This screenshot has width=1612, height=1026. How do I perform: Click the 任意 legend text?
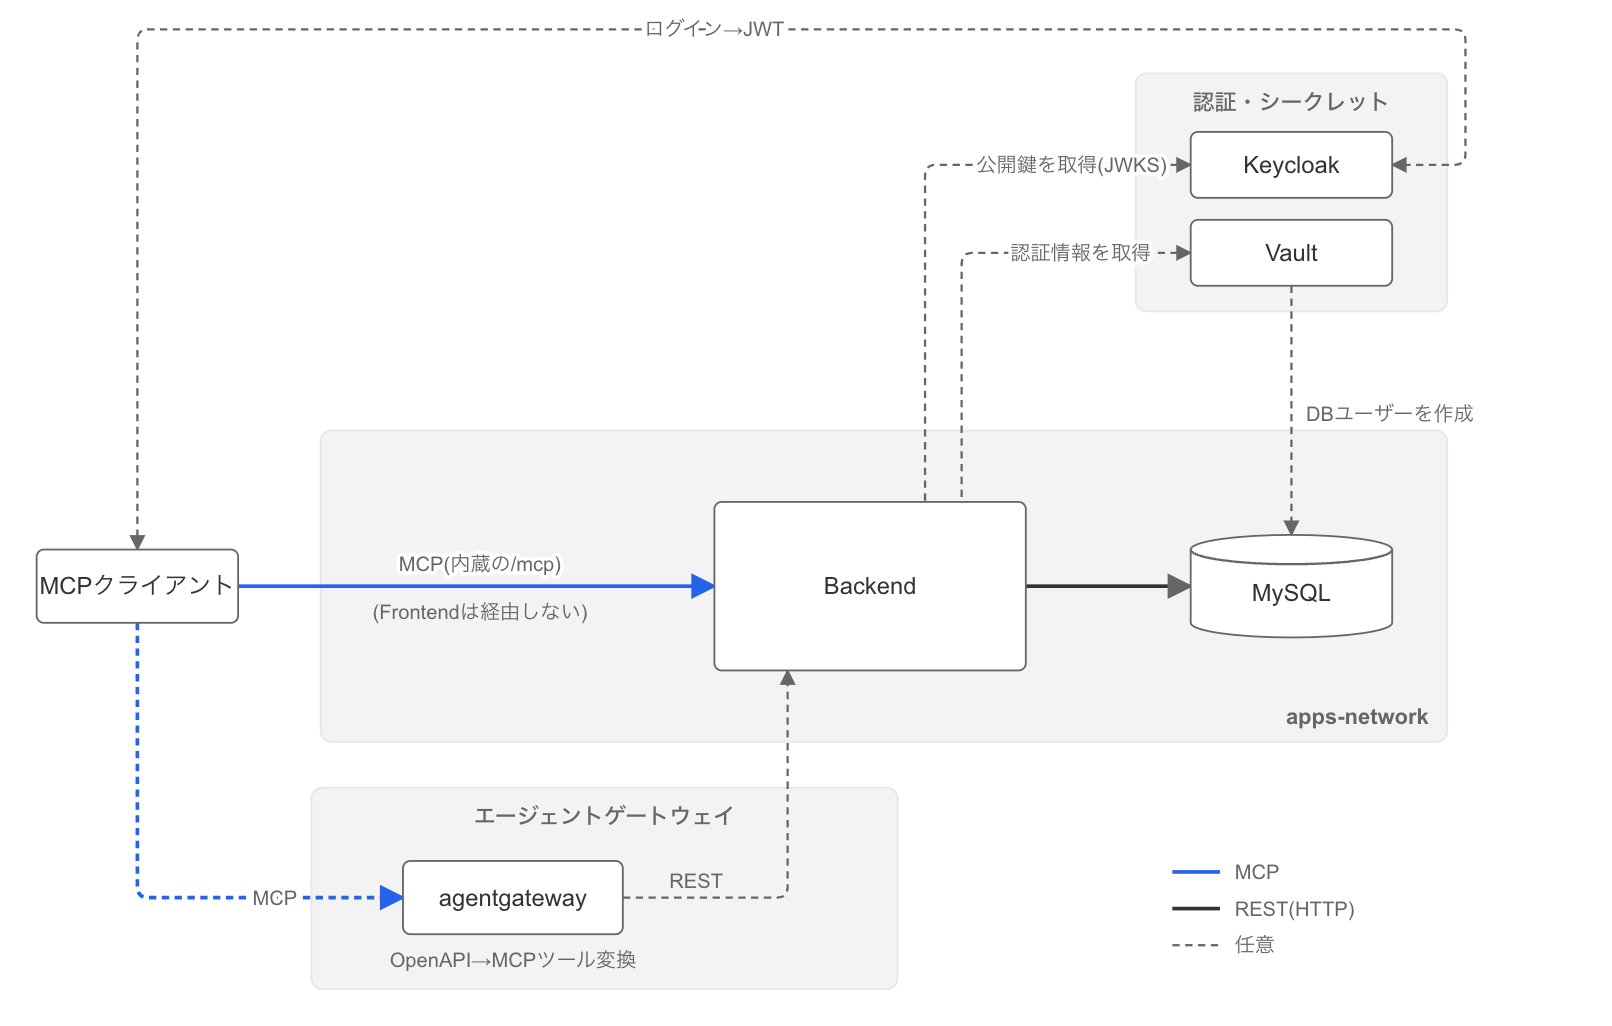tap(1255, 945)
